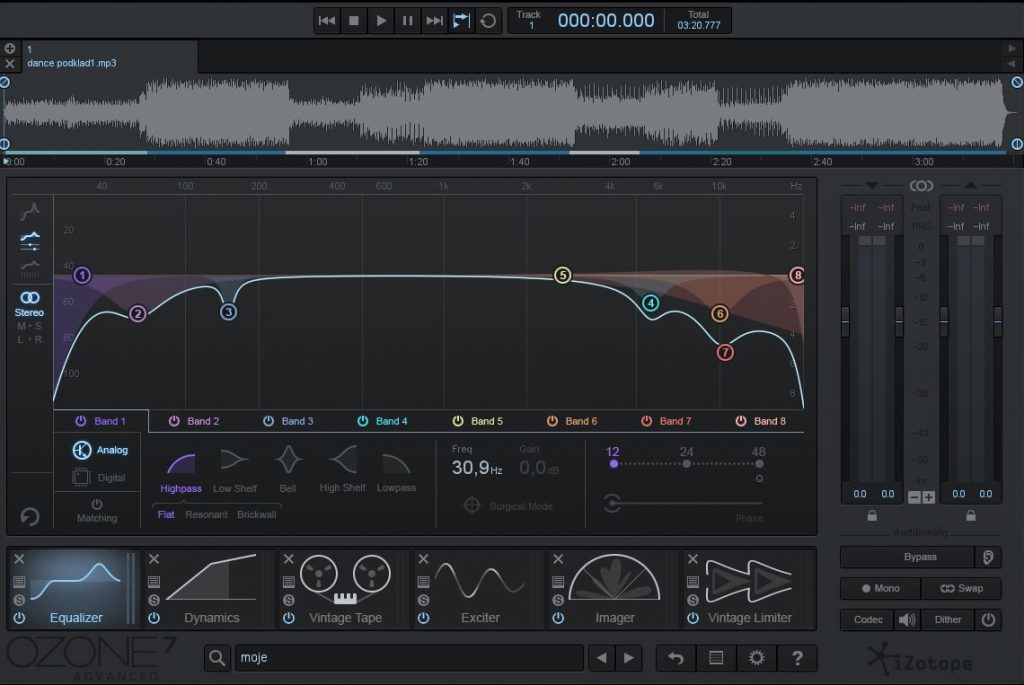
Task: Skip to previous track in transport
Action: 327,21
